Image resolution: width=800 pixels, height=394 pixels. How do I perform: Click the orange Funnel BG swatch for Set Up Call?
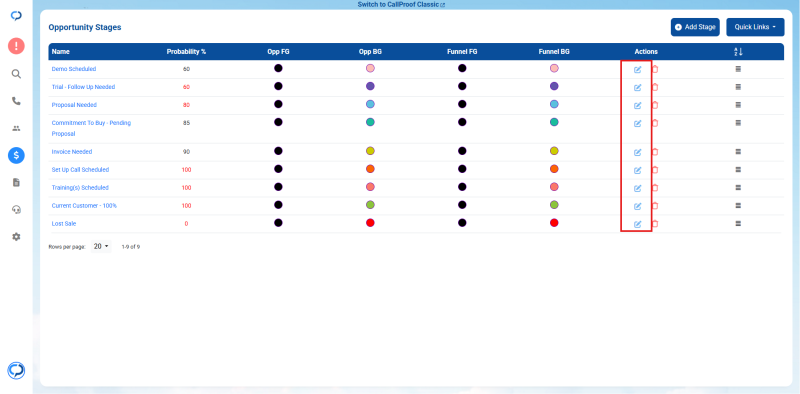tap(554, 168)
